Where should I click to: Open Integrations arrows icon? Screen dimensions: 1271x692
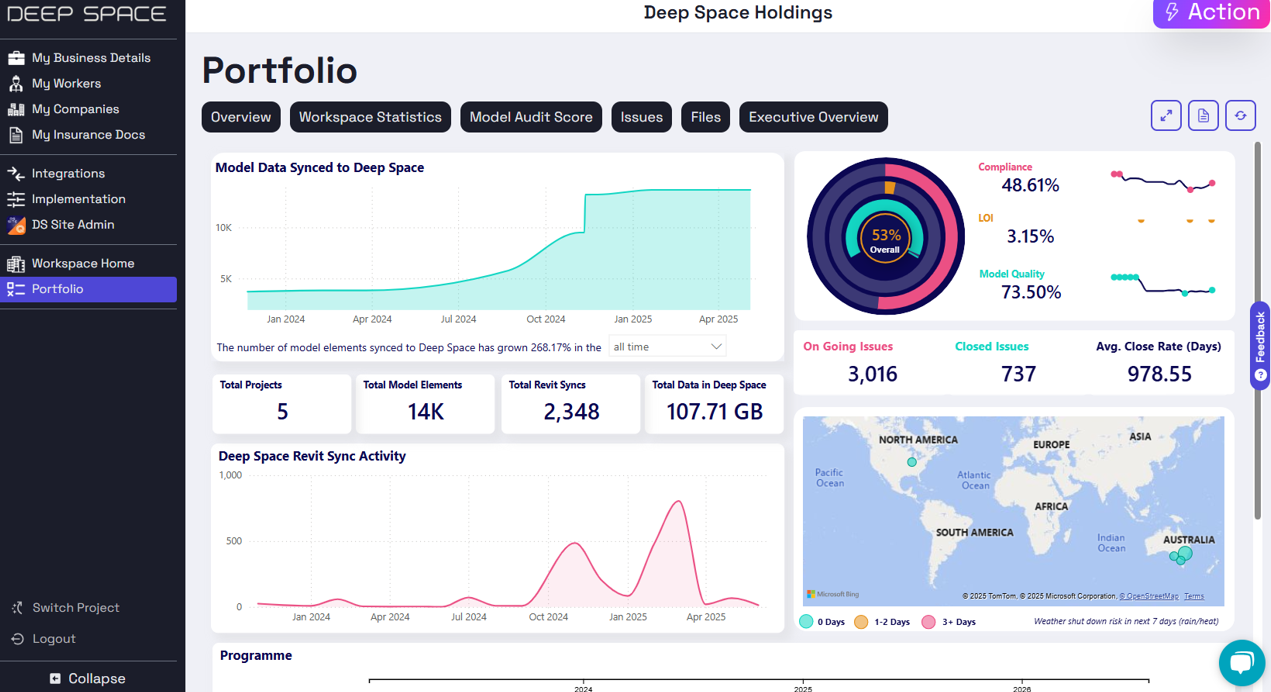(x=16, y=174)
